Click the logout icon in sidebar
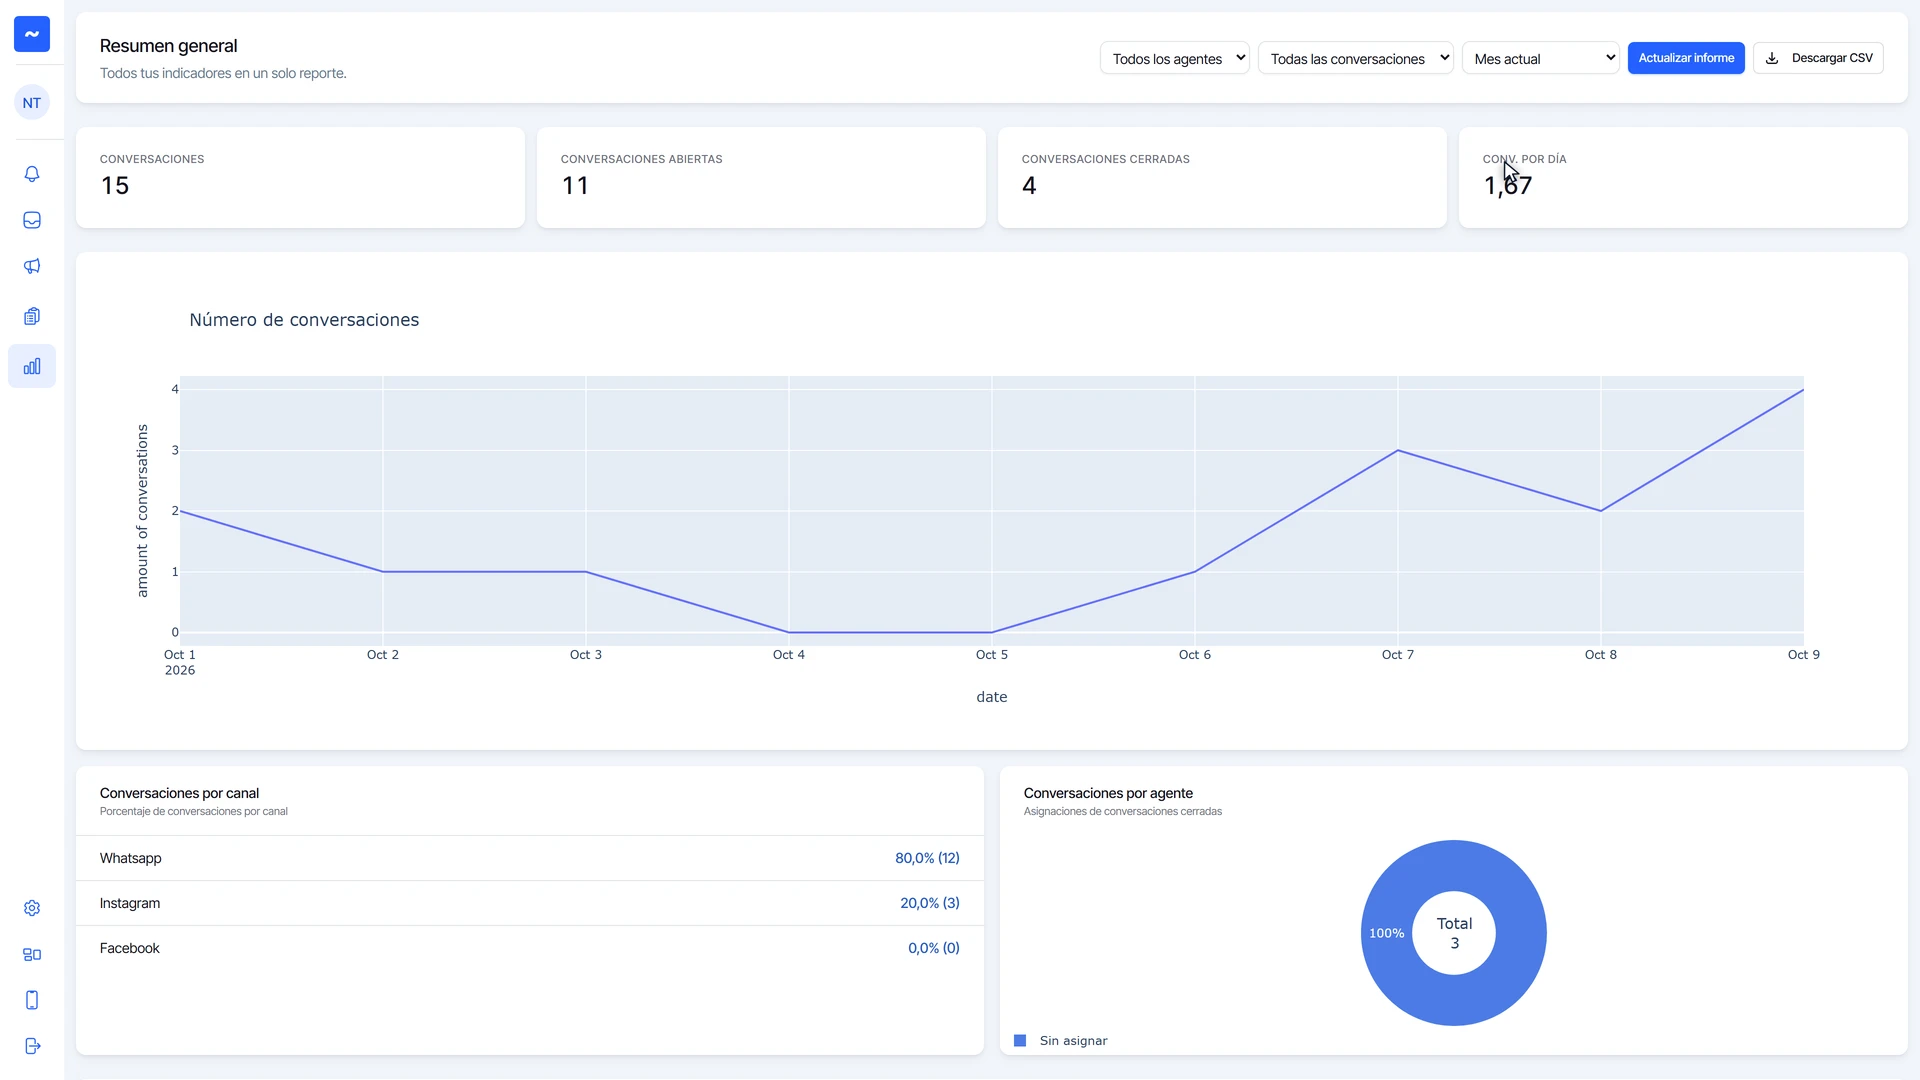The height and width of the screenshot is (1080, 1920). pos(32,1046)
